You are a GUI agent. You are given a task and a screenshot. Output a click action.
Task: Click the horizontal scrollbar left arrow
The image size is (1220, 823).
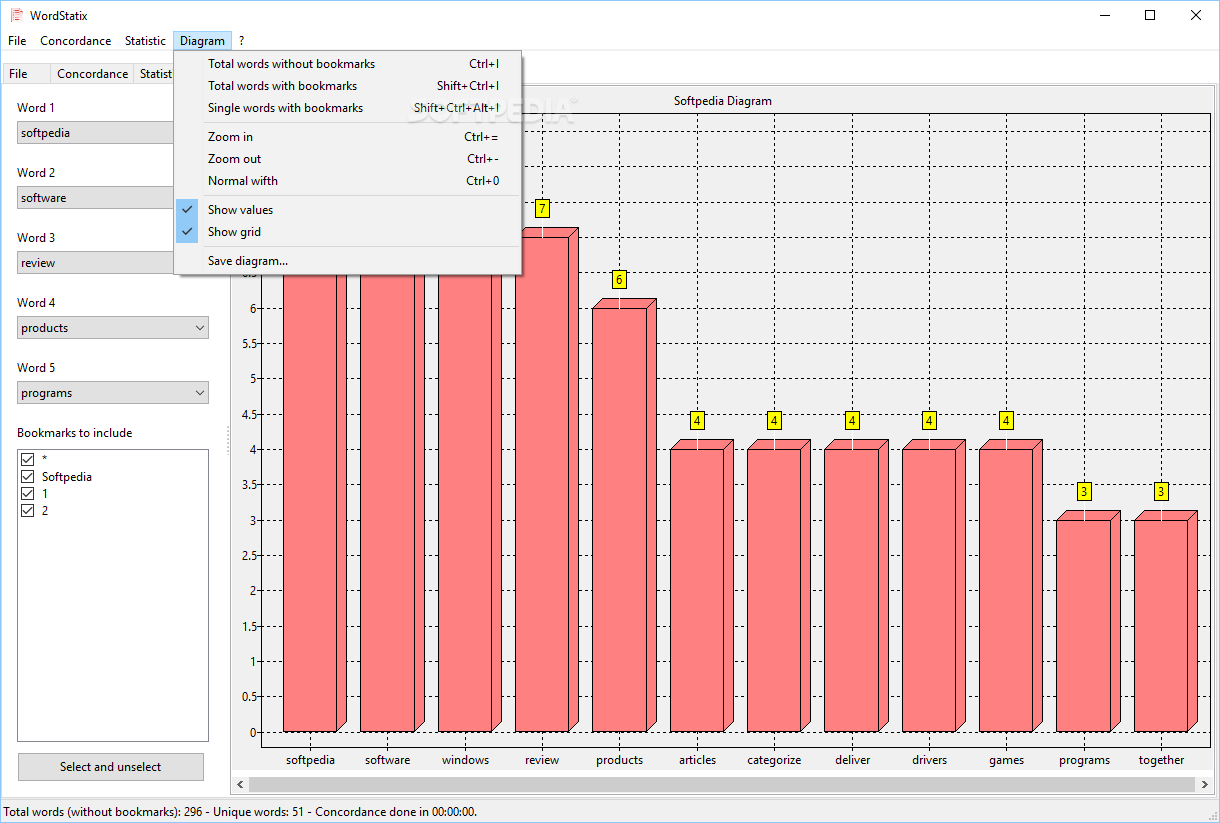(x=240, y=784)
